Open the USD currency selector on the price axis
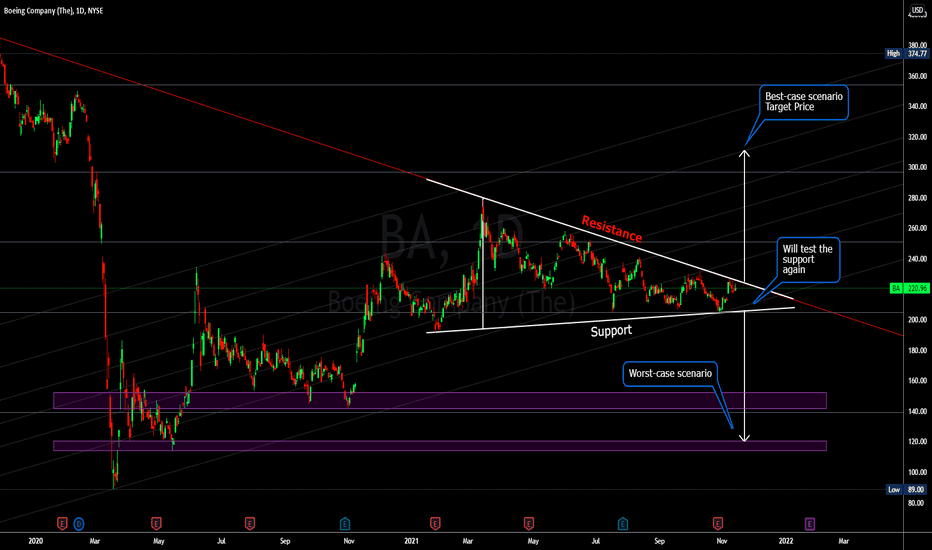The image size is (932, 550). [x=918, y=11]
